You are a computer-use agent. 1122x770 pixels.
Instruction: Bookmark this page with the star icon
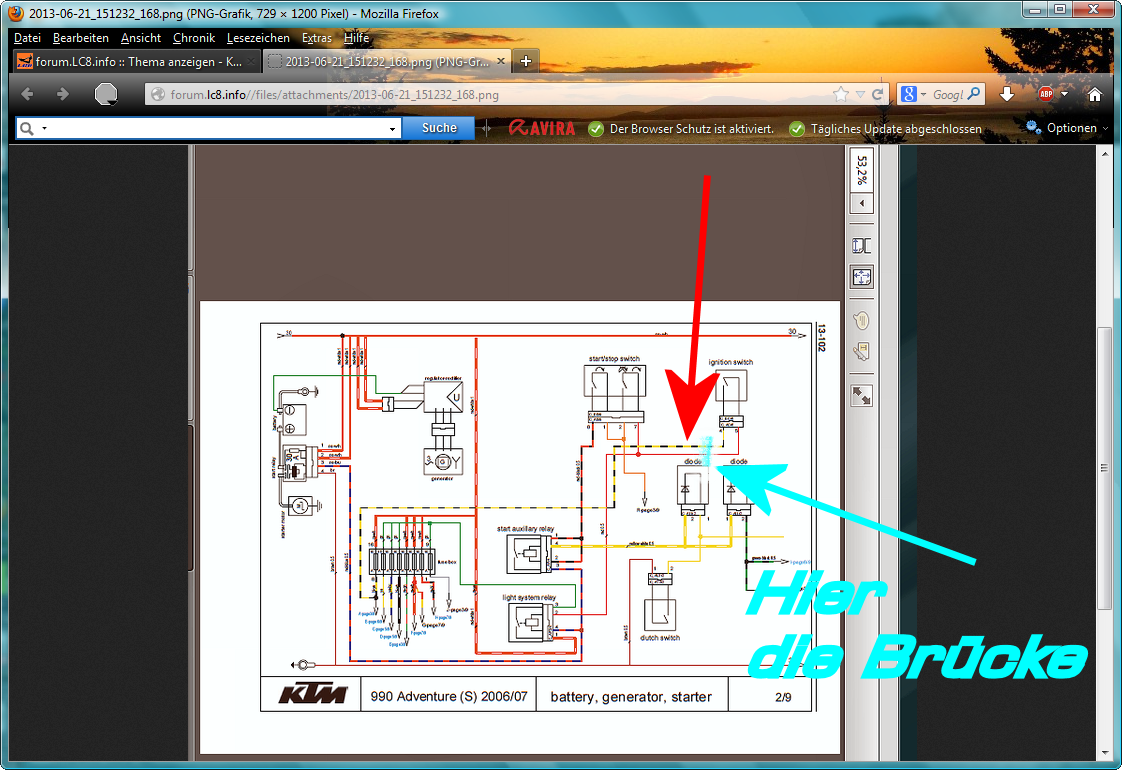click(x=841, y=94)
